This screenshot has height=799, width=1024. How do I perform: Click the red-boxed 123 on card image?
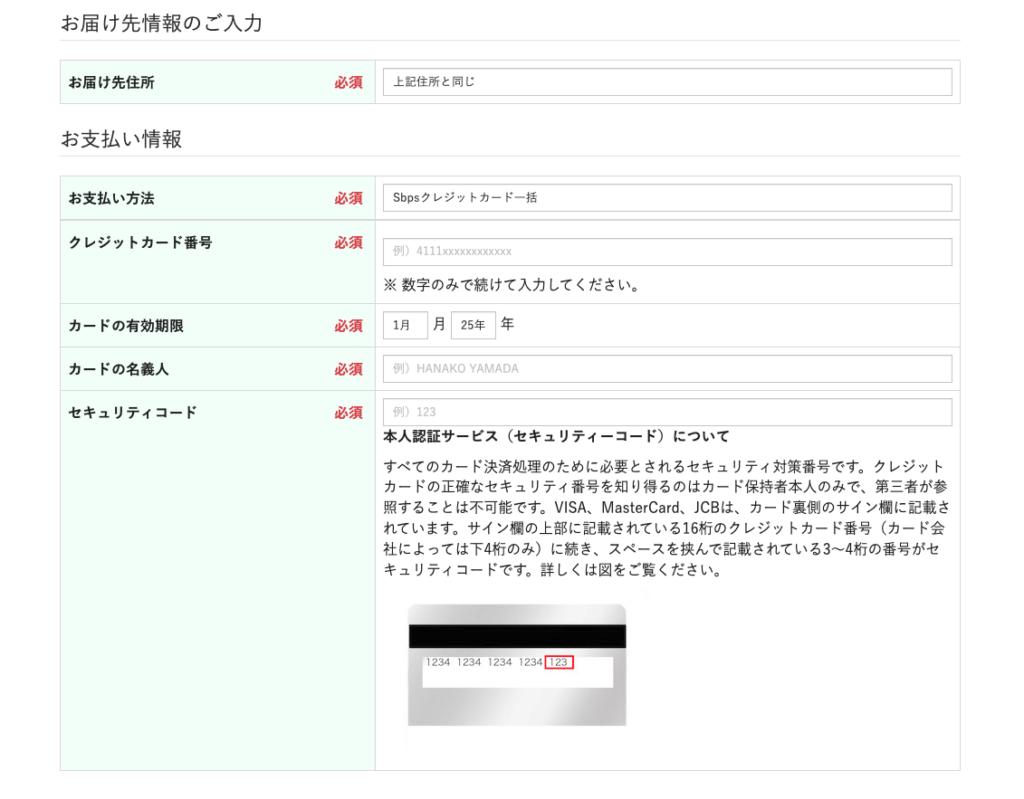point(559,662)
